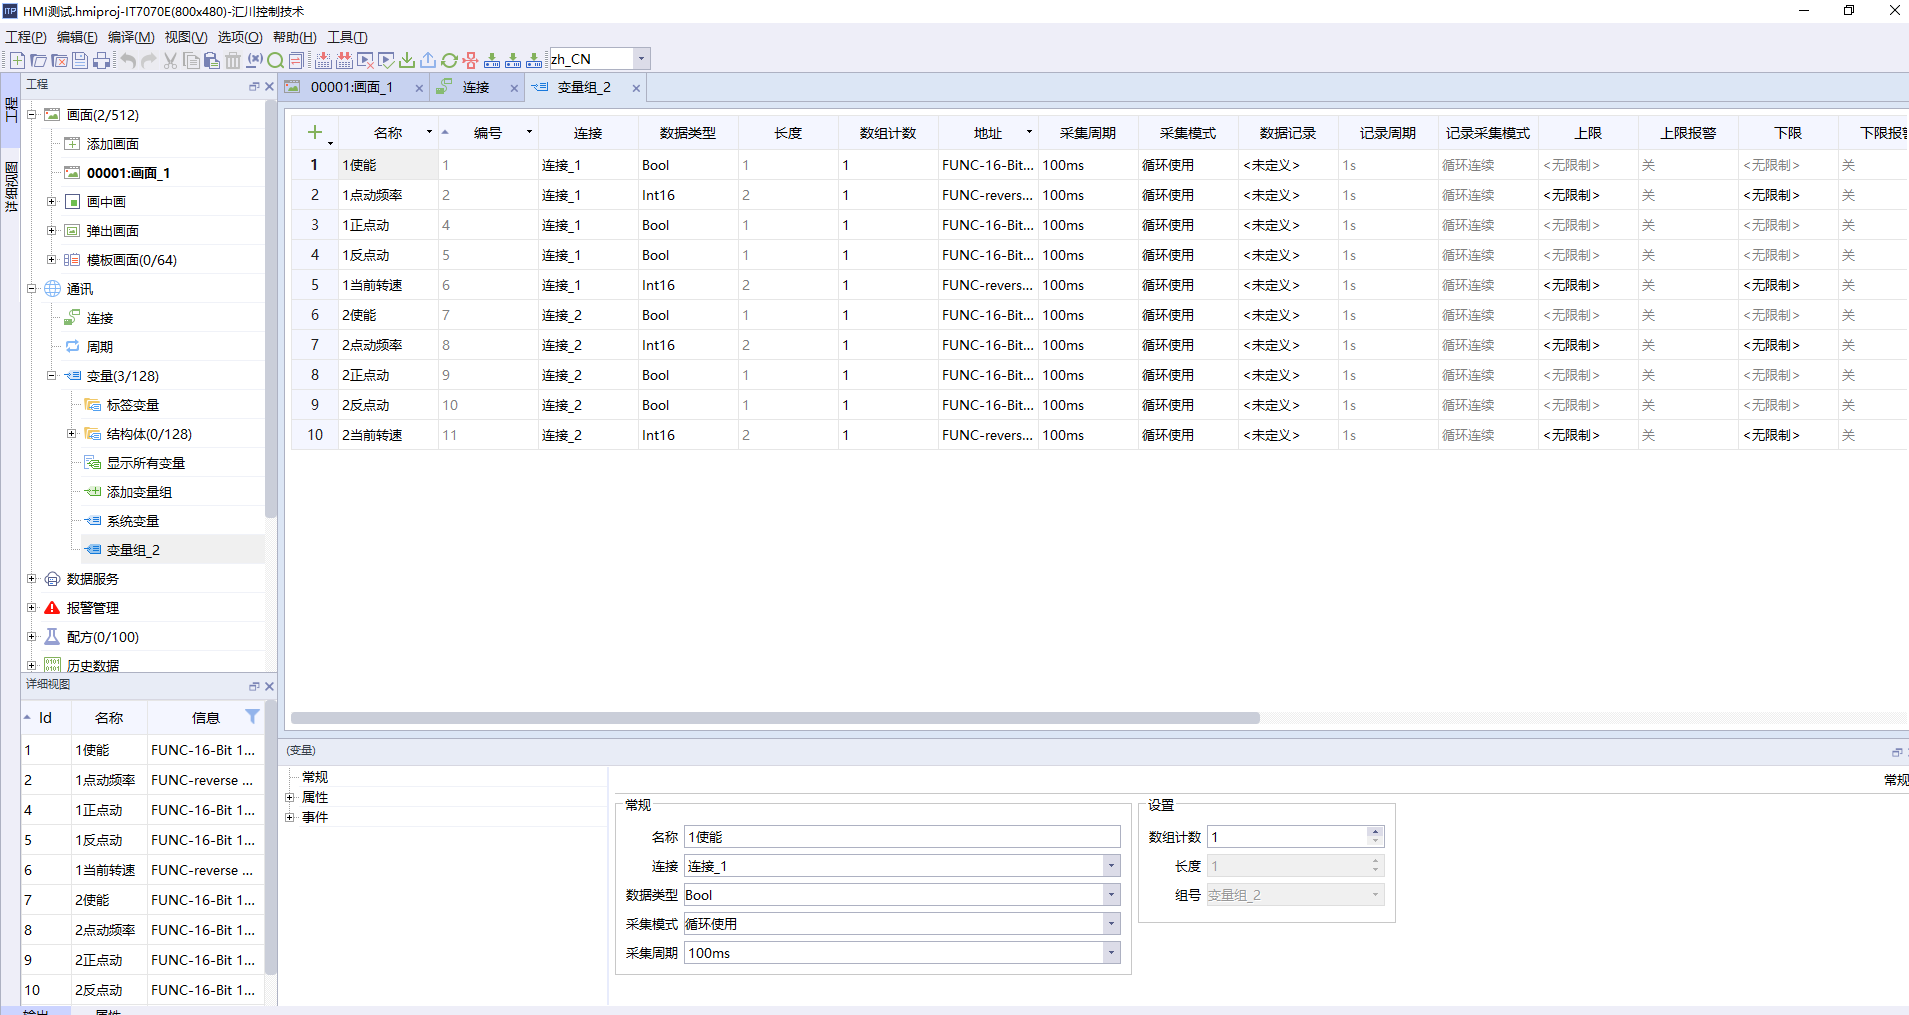Switch to the 连接 editor tab
This screenshot has width=1909, height=1015.
click(475, 88)
